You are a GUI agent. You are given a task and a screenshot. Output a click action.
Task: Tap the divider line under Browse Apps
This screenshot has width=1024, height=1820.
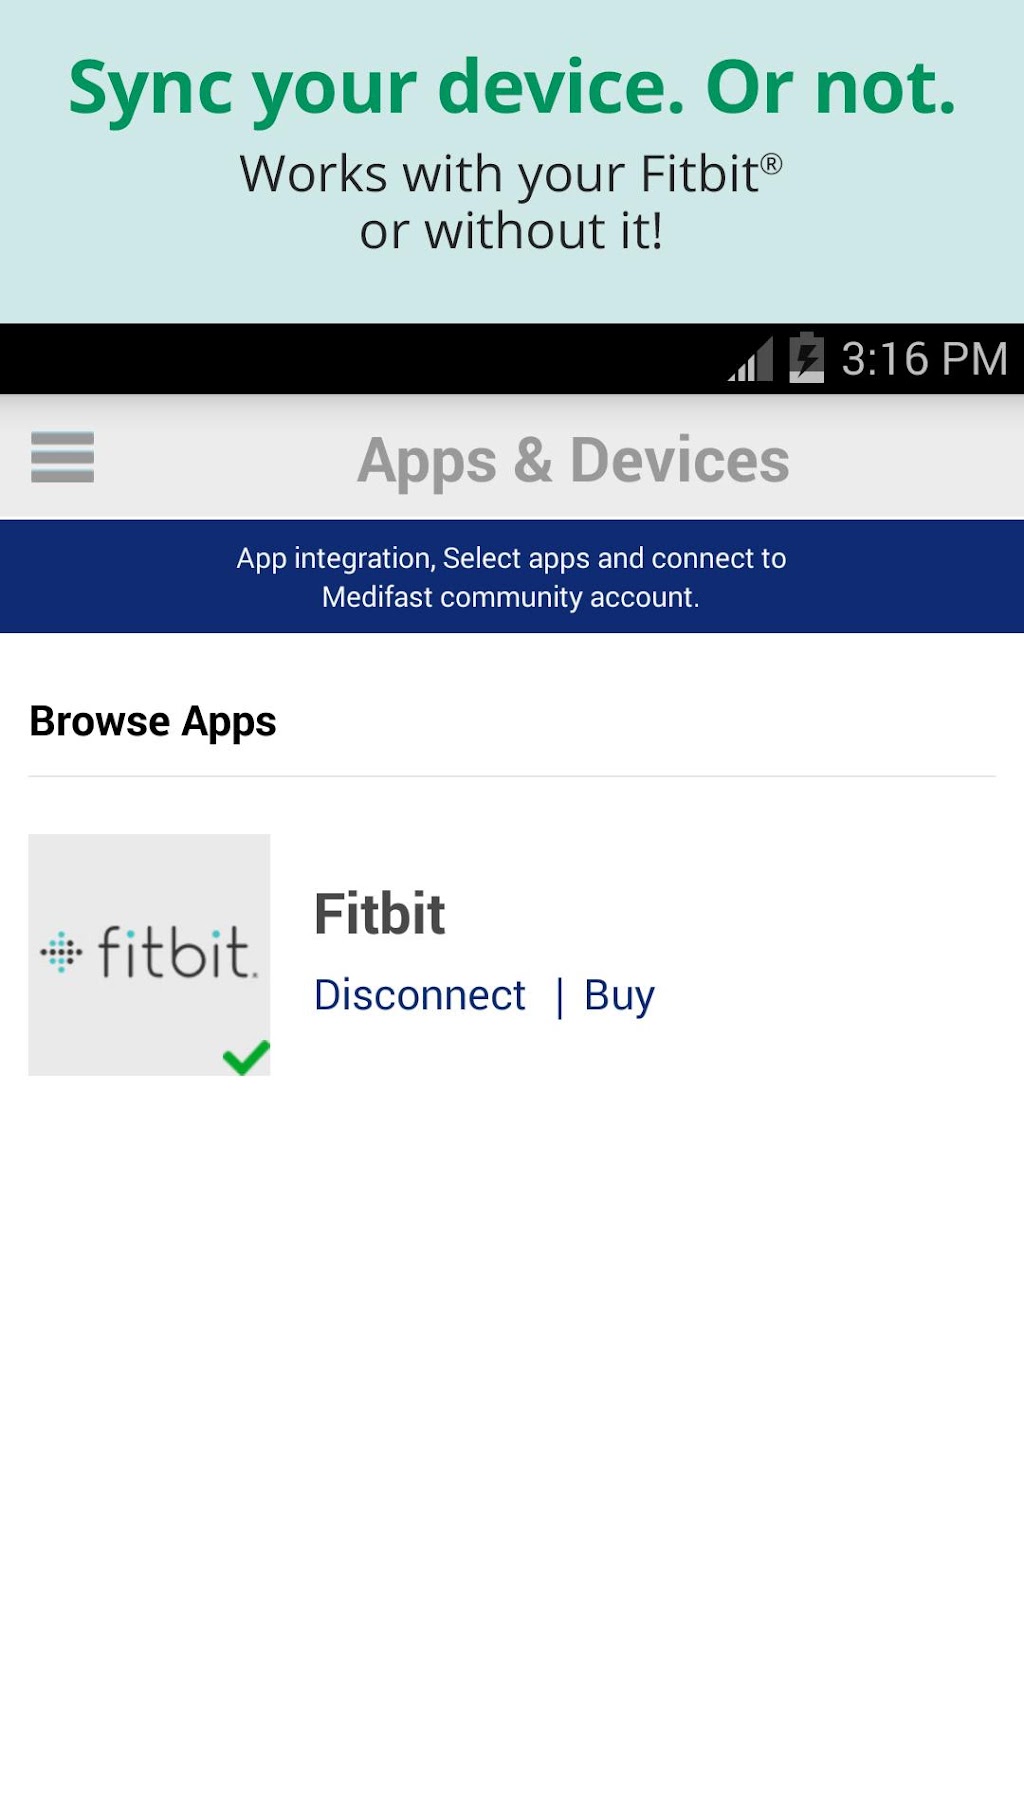coord(511,776)
